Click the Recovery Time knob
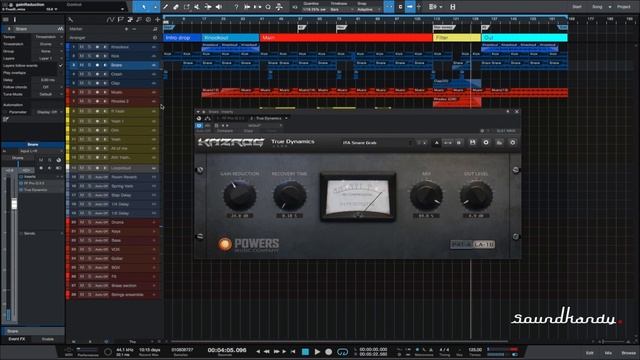The height and width of the screenshot is (360, 640). pyautogui.click(x=289, y=196)
